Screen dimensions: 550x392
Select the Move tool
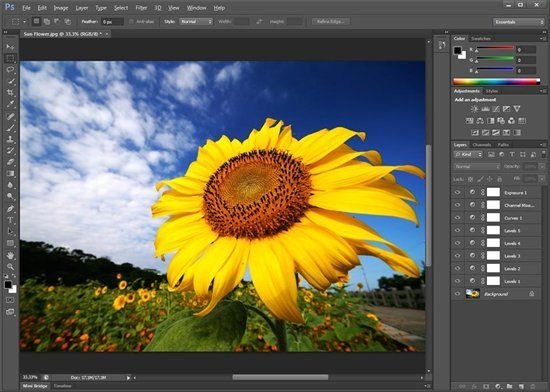click(x=10, y=47)
